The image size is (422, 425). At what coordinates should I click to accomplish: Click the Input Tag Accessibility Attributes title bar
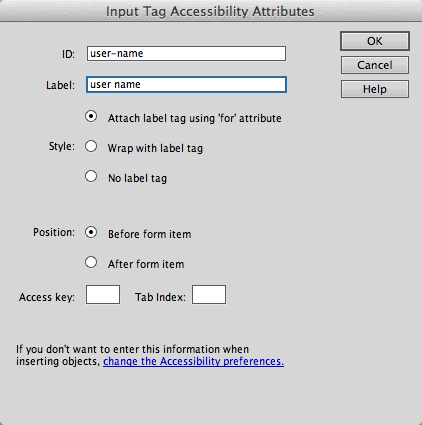point(210,11)
